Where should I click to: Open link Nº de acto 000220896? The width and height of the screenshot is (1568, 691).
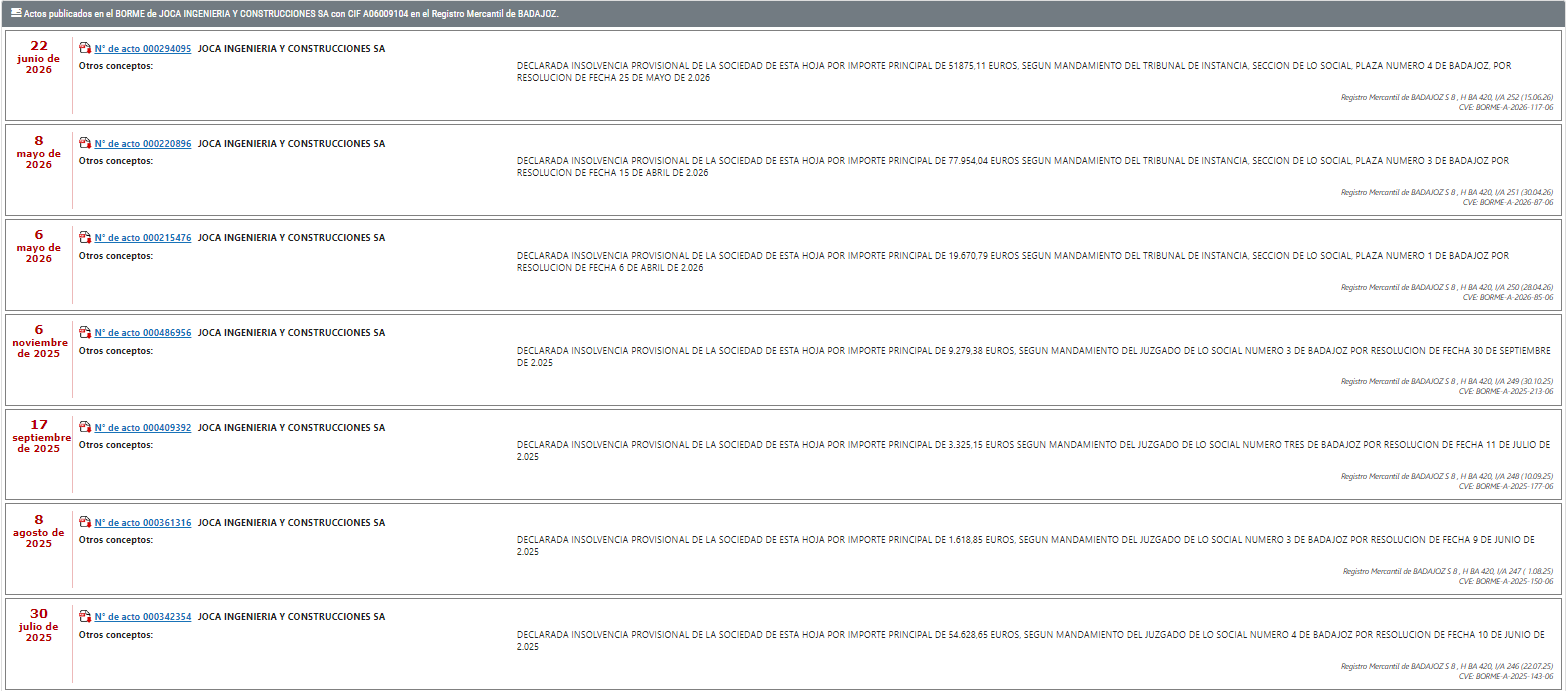[x=143, y=143]
